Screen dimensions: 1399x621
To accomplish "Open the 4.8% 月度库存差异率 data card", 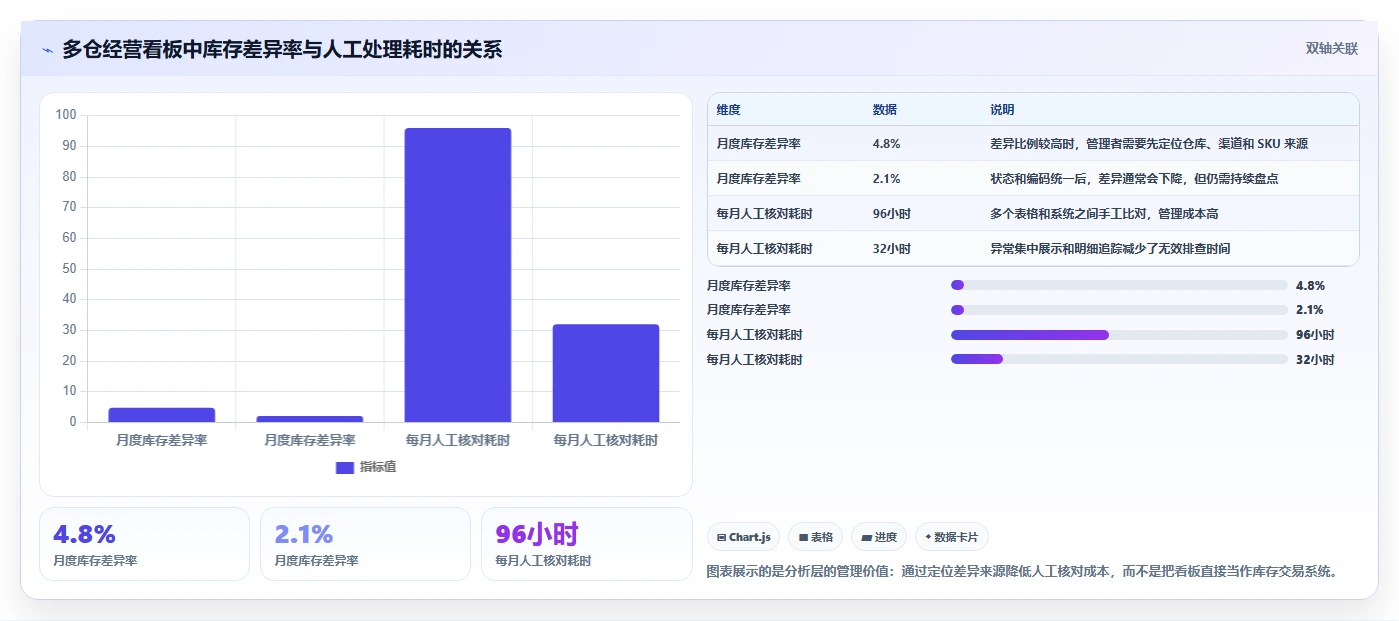I will [x=144, y=544].
